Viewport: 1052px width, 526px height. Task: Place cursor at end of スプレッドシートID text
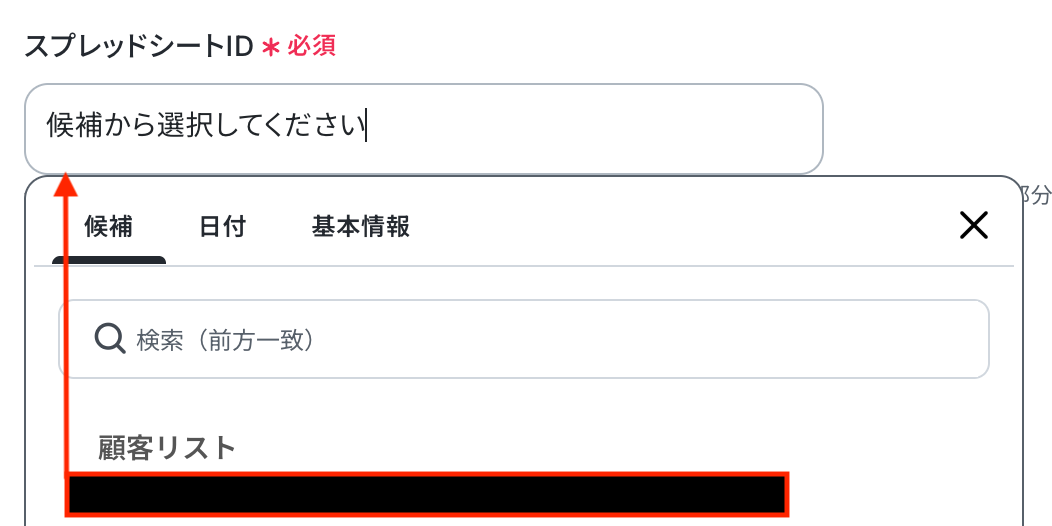coord(366,127)
